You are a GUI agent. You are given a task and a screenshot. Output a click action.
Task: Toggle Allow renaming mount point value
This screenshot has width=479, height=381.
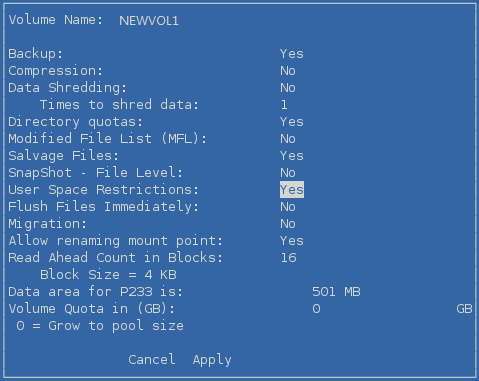tap(292, 241)
